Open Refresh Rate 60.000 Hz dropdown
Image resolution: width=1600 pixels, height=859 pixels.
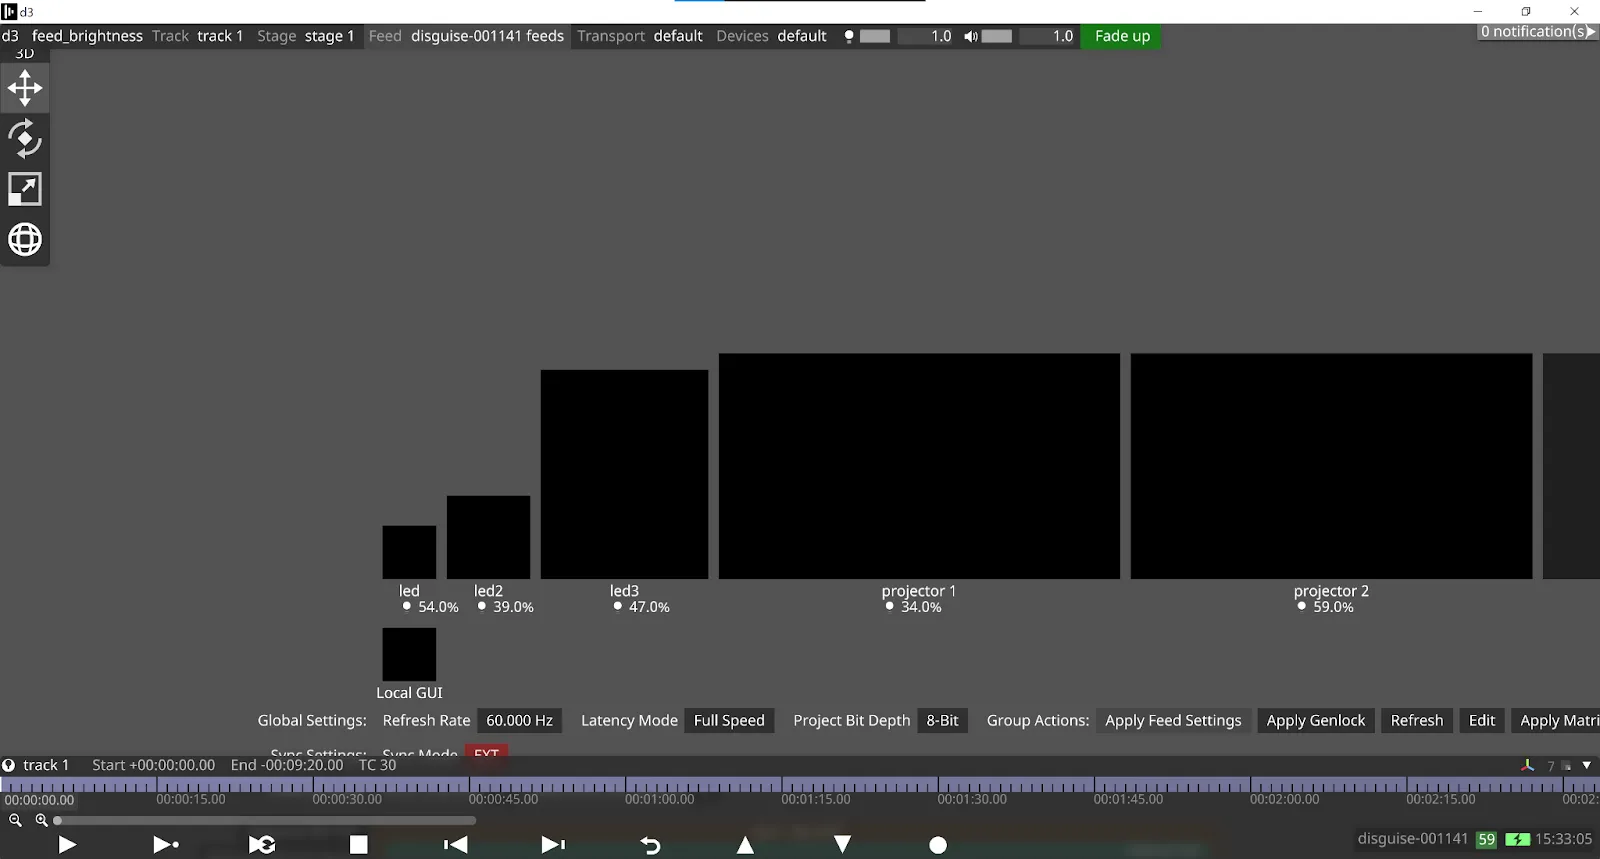[519, 721]
